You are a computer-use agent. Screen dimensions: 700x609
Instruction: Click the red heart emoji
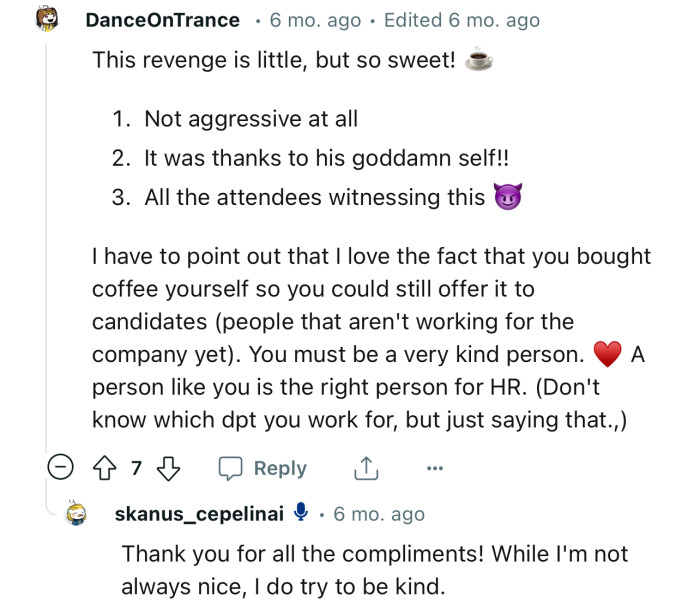click(607, 354)
